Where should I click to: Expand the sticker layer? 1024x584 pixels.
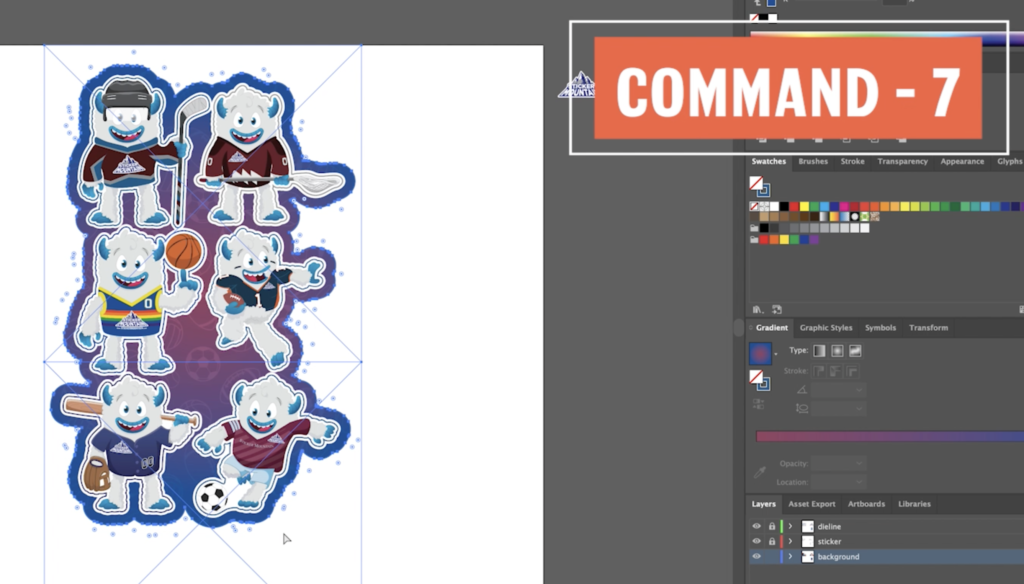pos(790,542)
